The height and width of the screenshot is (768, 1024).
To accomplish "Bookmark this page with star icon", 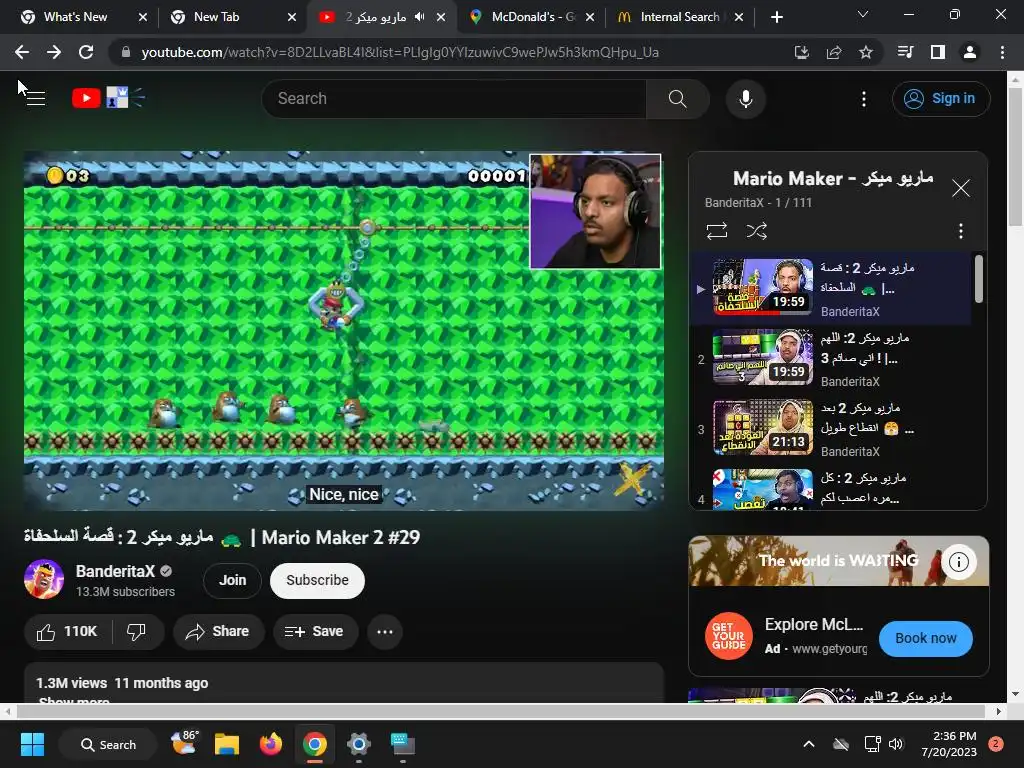I will [865, 52].
